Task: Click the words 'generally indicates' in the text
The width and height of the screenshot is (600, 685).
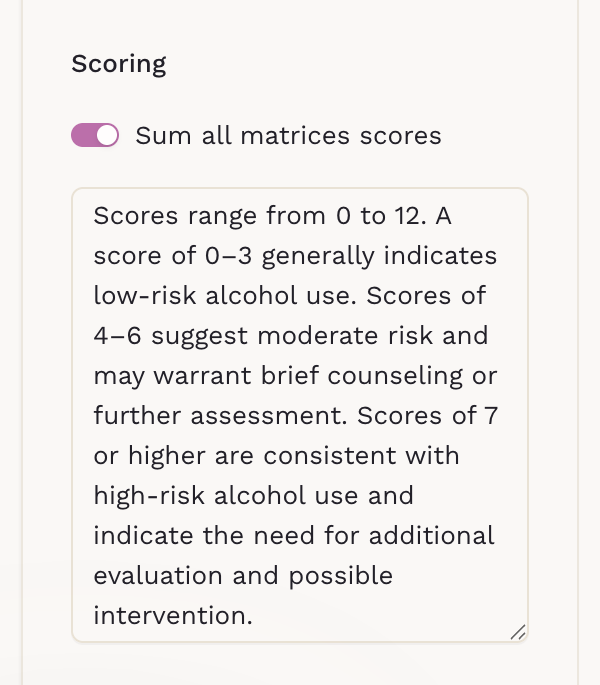Action: coord(379,256)
